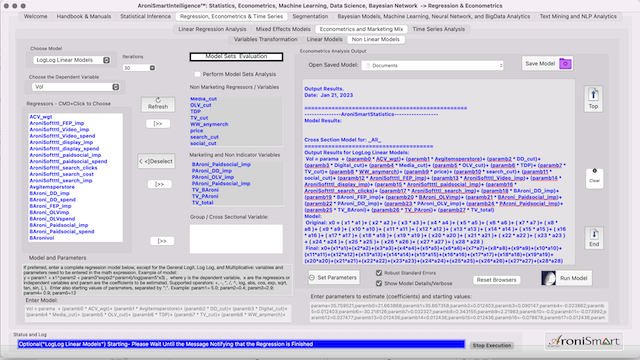Click the Run Model moon icon
Screen dimensions: 640x360
click(x=548, y=278)
